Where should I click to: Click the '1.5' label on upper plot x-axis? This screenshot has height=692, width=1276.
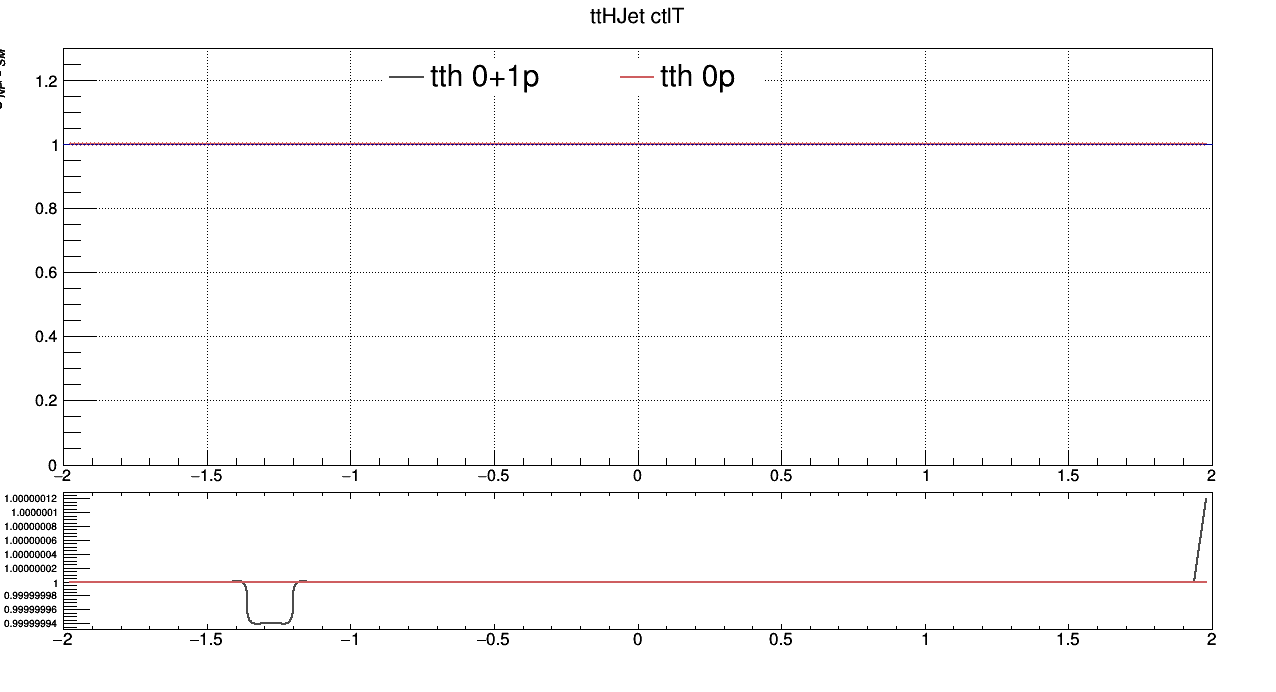click(1069, 475)
